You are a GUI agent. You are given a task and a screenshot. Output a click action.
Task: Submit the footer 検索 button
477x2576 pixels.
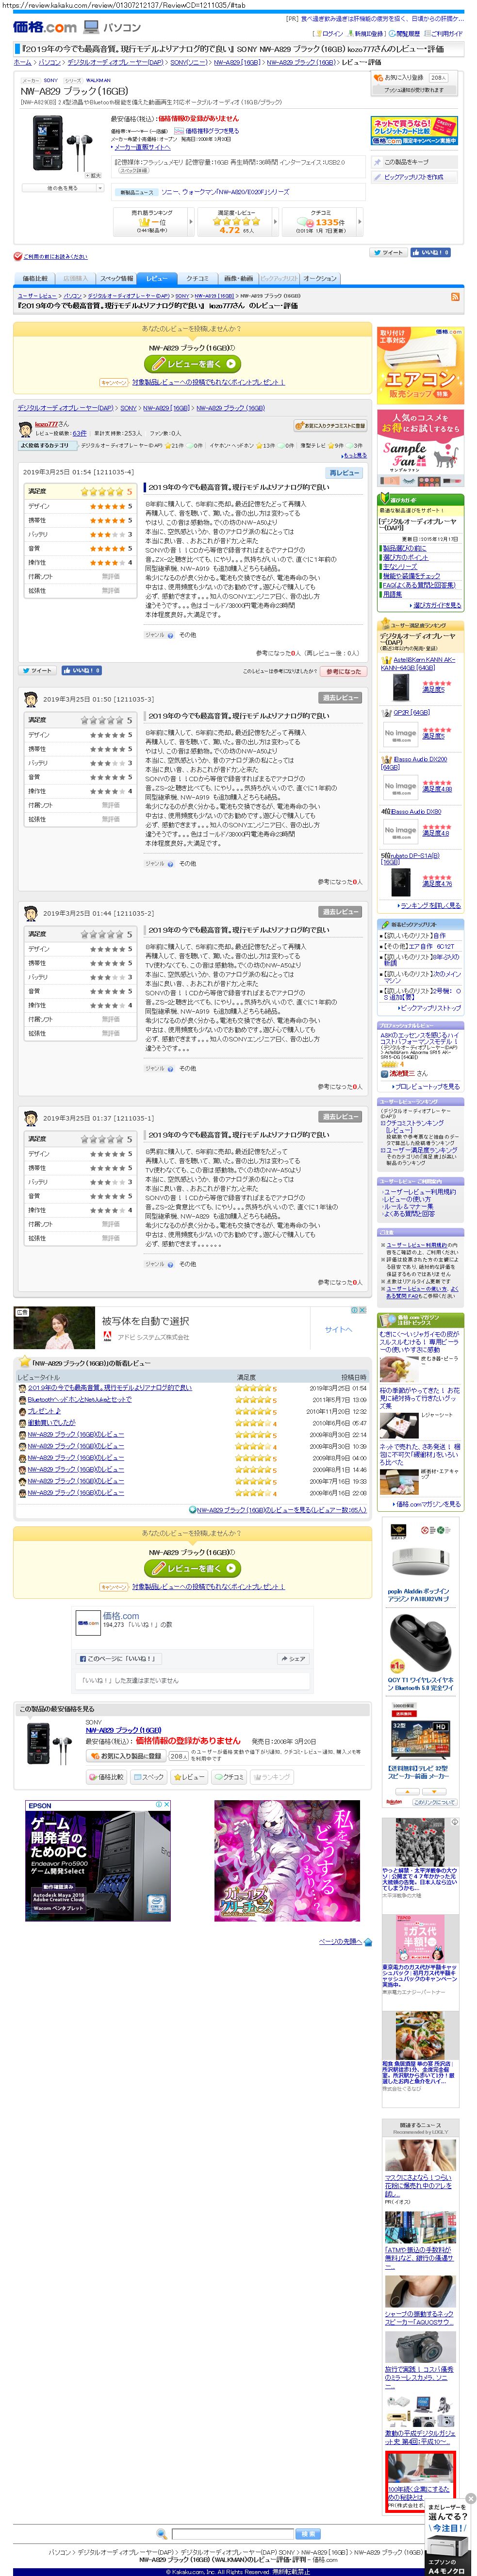[308, 2534]
